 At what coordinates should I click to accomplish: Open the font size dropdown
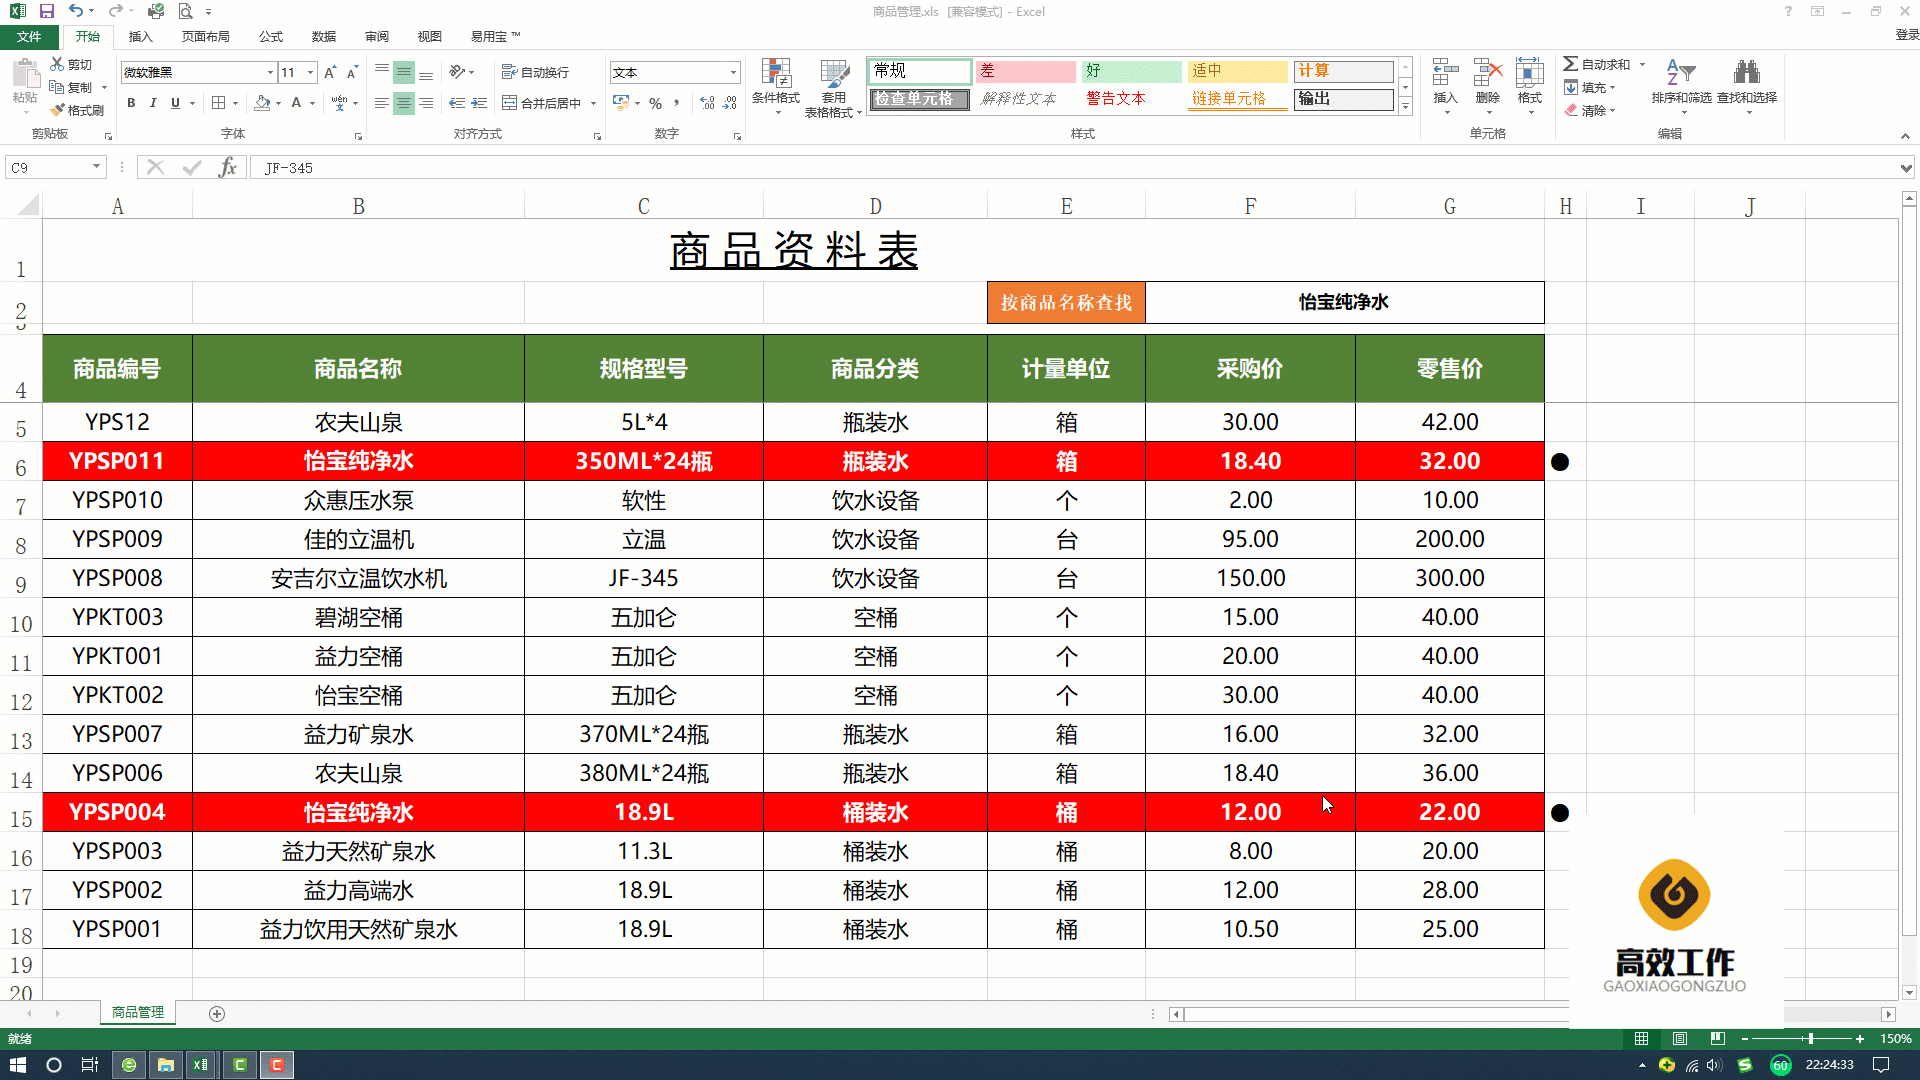311,73
